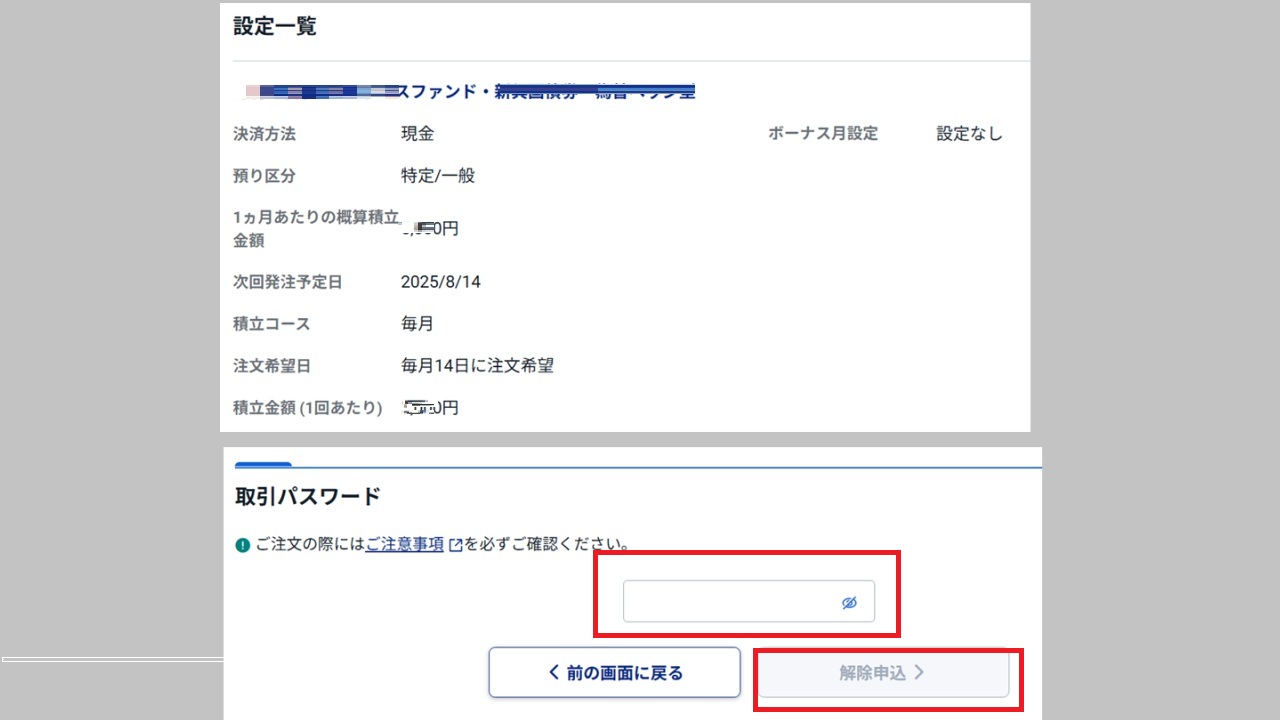Click the right chevron on 解除申込
The width and height of the screenshot is (1280, 720).
[x=919, y=673]
